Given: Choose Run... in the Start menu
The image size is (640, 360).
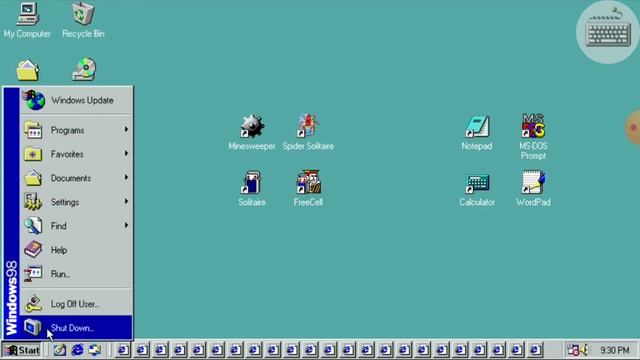Looking at the screenshot, I should 76,274.
